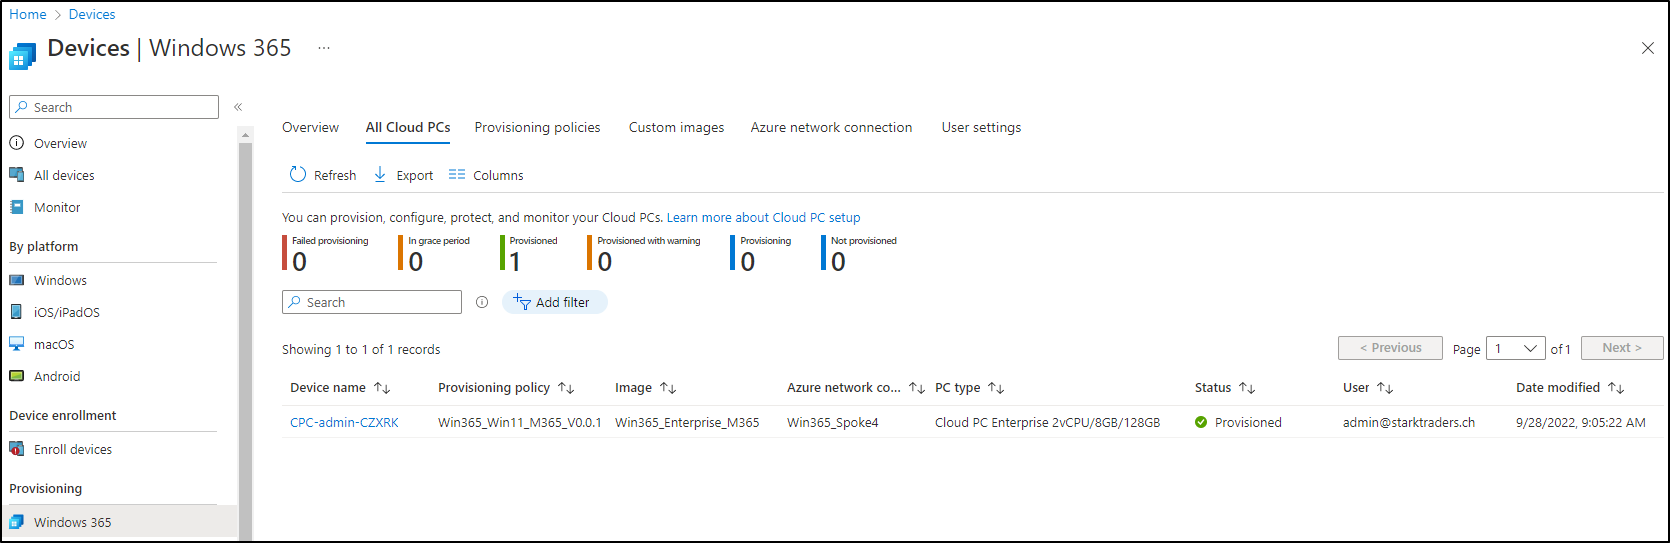The width and height of the screenshot is (1670, 543).
Task: Open Android platform in sidebar
Action: [x=57, y=376]
